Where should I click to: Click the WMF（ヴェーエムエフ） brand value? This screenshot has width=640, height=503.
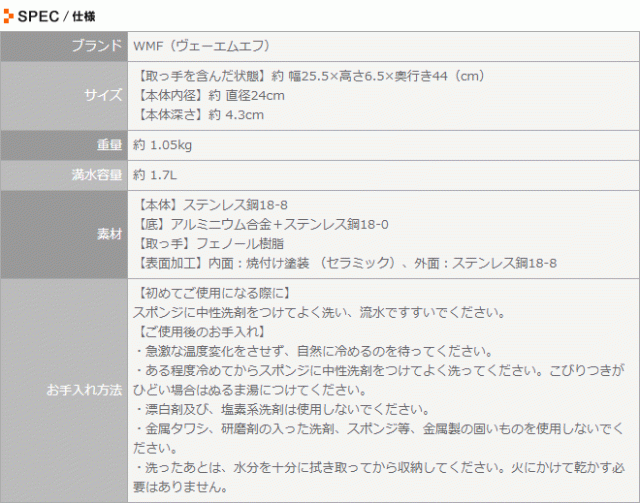point(202,46)
